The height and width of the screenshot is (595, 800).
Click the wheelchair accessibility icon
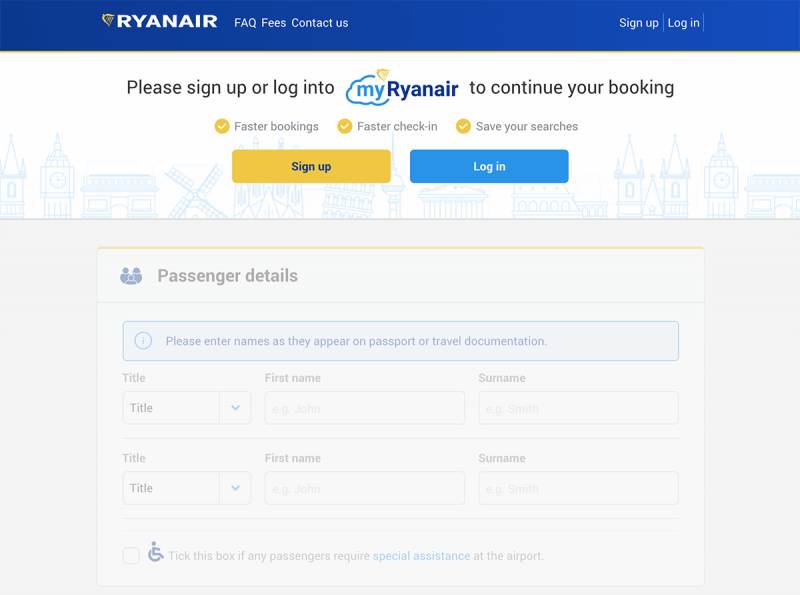(155, 552)
